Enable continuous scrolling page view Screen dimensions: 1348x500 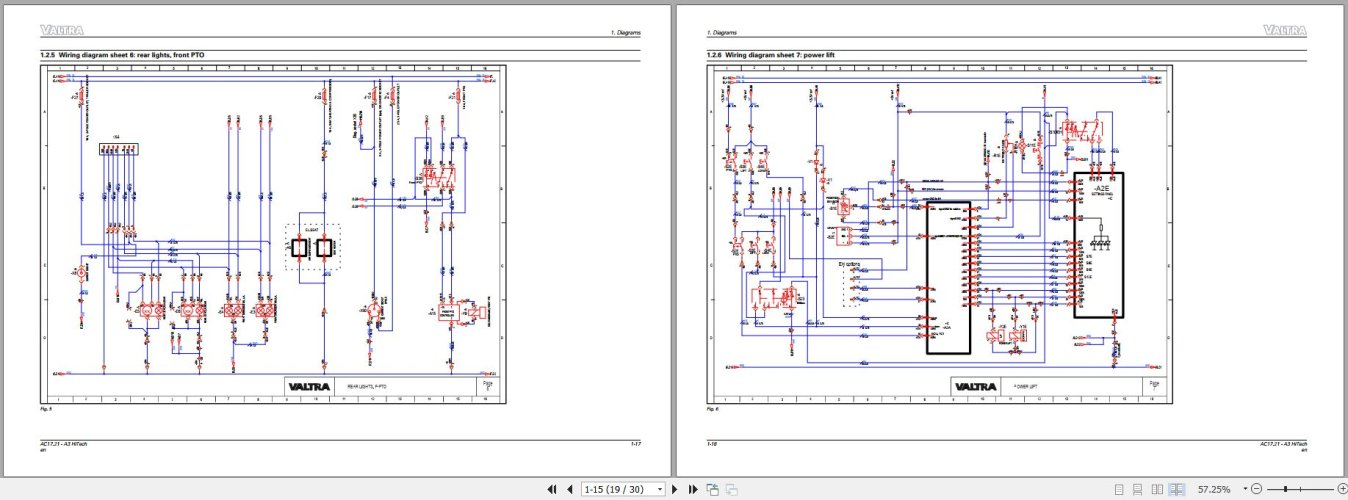click(1138, 489)
